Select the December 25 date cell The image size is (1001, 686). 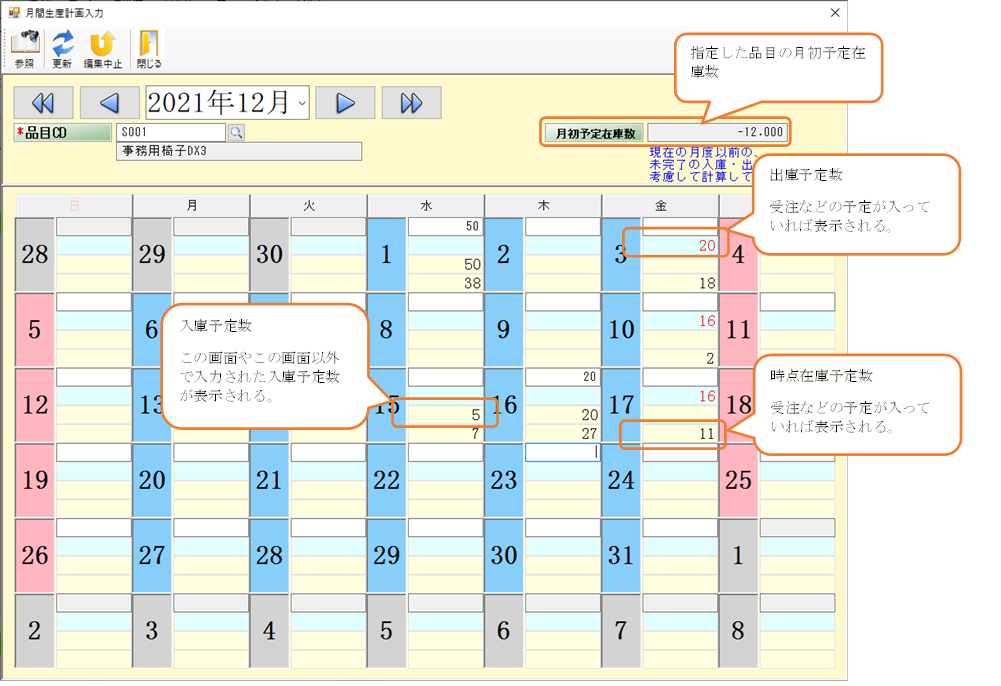[738, 480]
